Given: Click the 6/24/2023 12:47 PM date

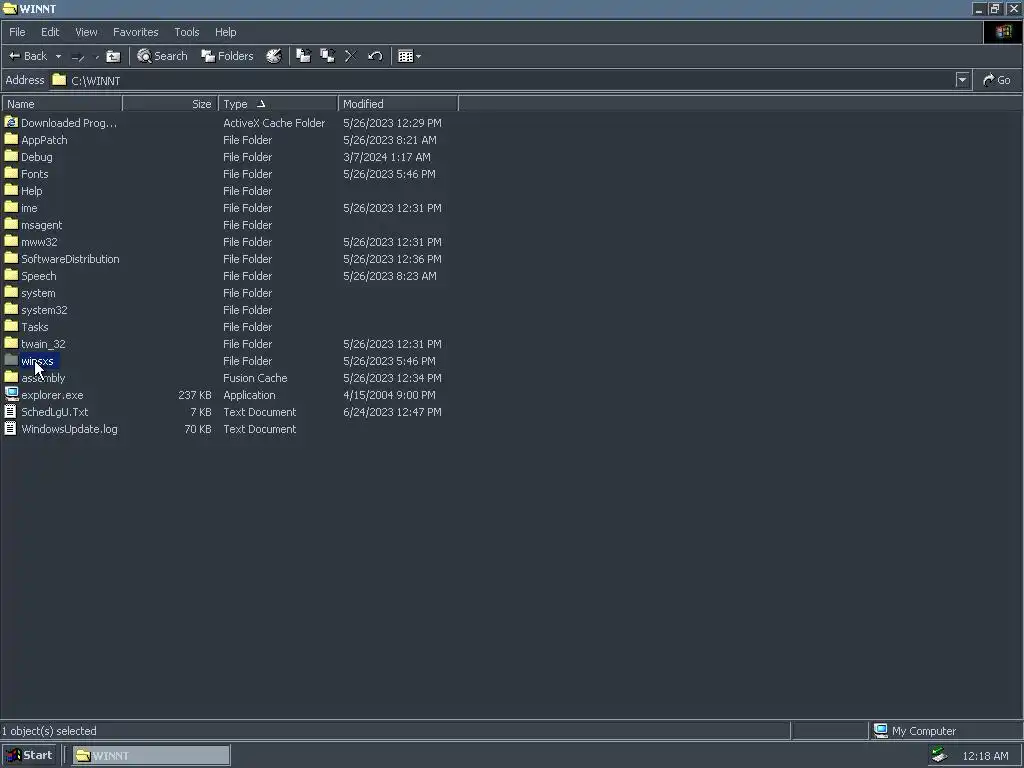Looking at the screenshot, I should [x=392, y=412].
